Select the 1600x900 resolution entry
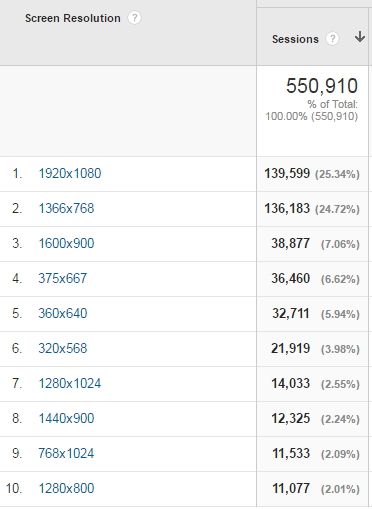This screenshot has width=372, height=509. click(x=66, y=243)
